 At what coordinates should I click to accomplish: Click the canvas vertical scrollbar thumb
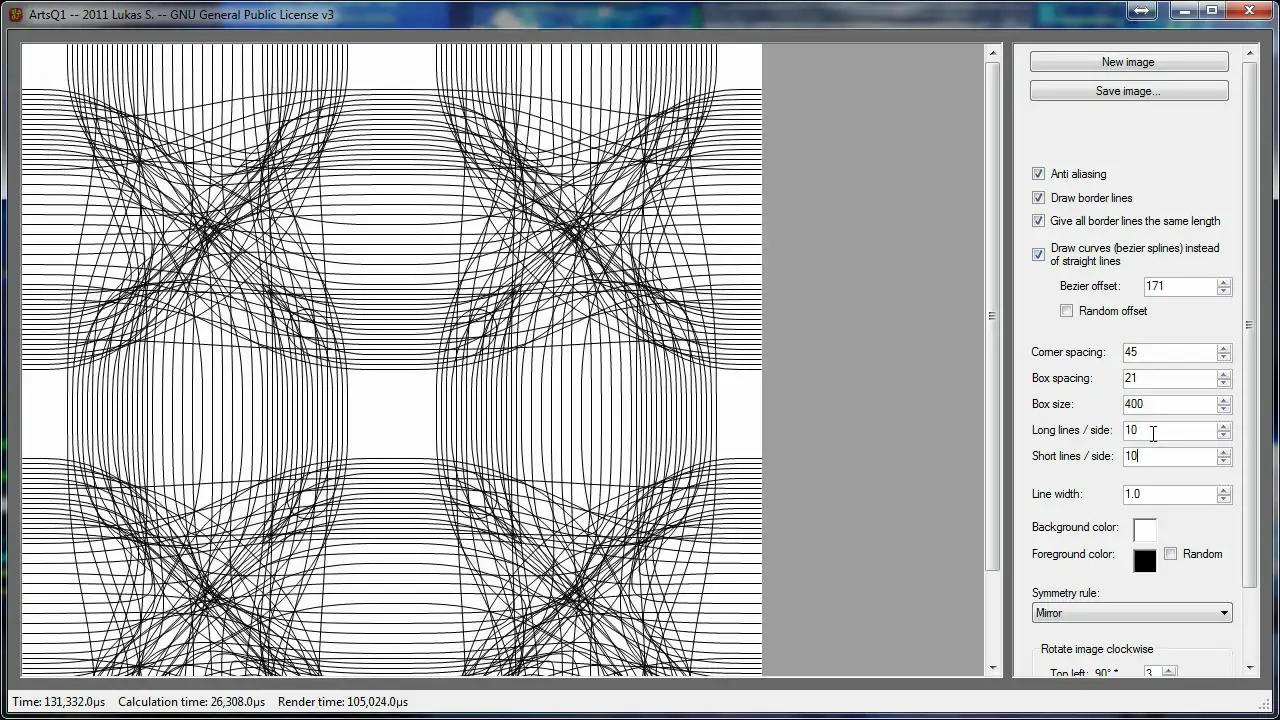point(993,316)
